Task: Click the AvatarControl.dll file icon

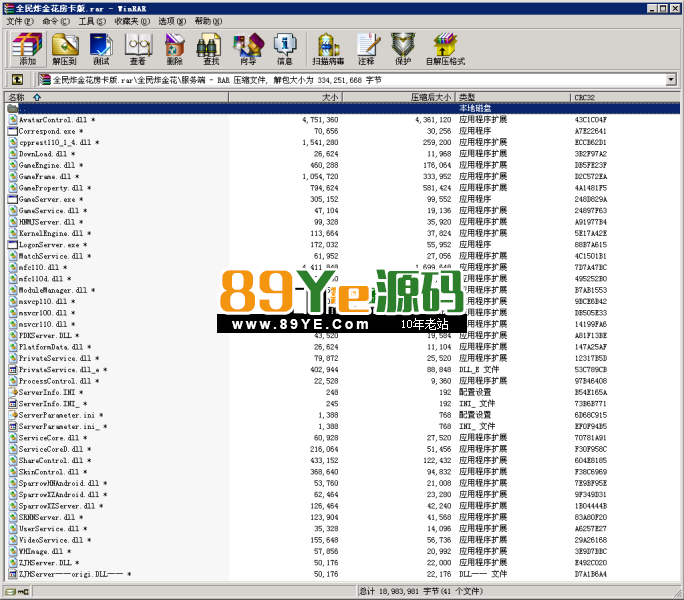Action: tap(13, 120)
